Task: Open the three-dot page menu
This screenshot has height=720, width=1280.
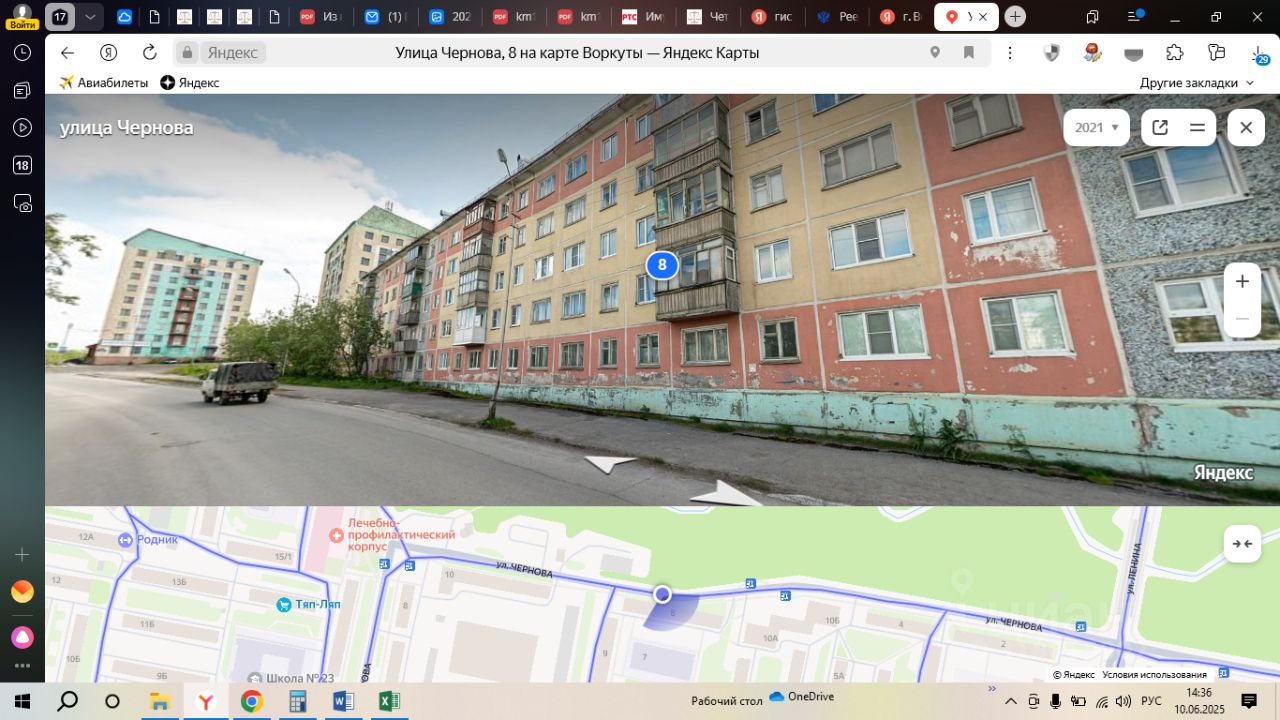Action: point(1012,53)
